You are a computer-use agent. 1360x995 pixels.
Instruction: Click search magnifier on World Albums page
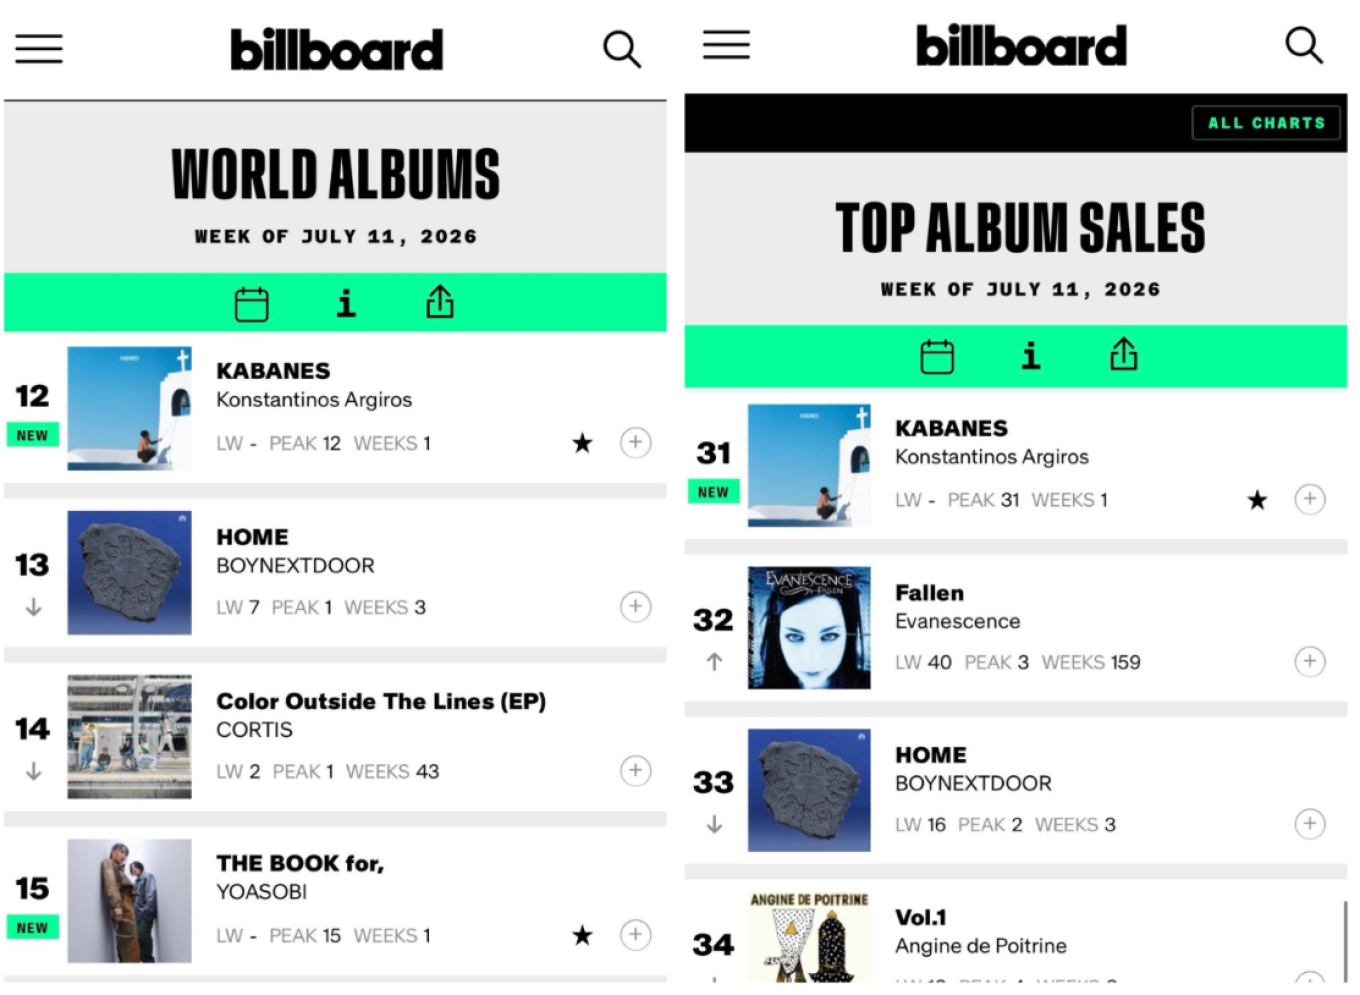point(621,48)
